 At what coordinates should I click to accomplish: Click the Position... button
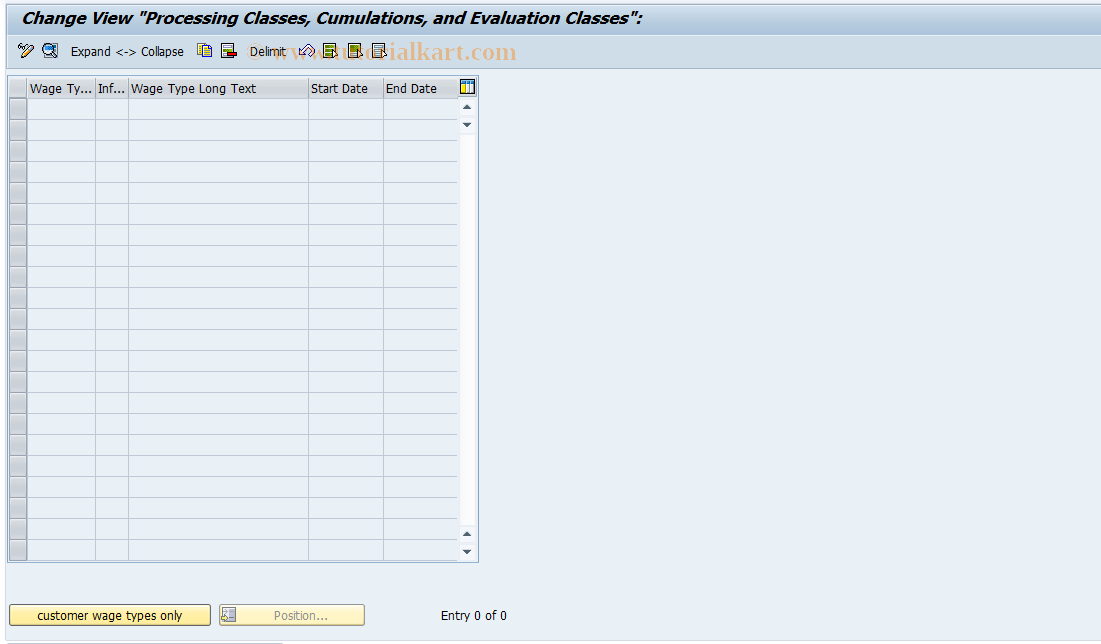291,615
